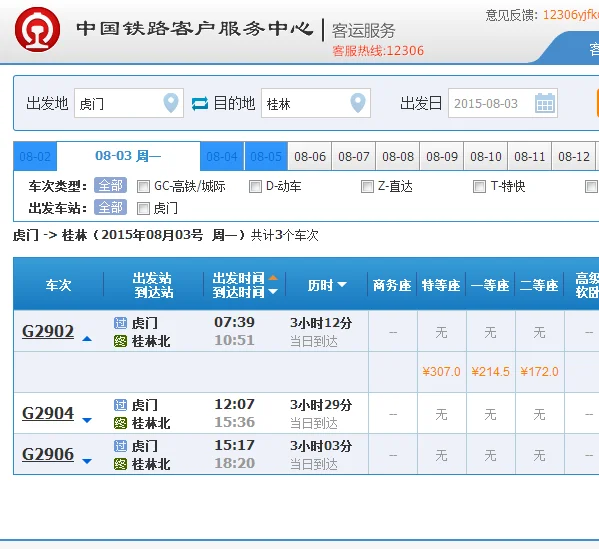Viewport: 599px width, 549px height.
Task: Click the 出发地 input field with 虎门
Action: (x=129, y=103)
